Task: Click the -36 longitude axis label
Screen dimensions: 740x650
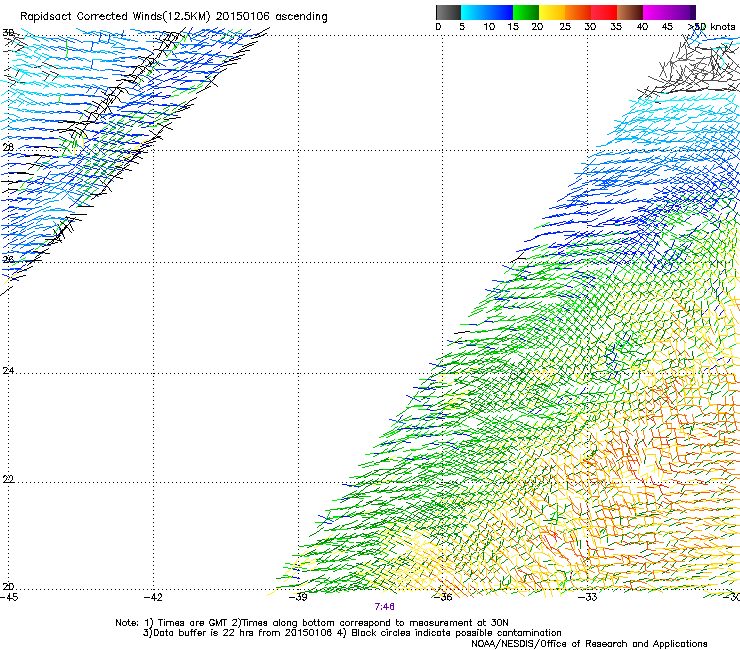Action: (443, 597)
